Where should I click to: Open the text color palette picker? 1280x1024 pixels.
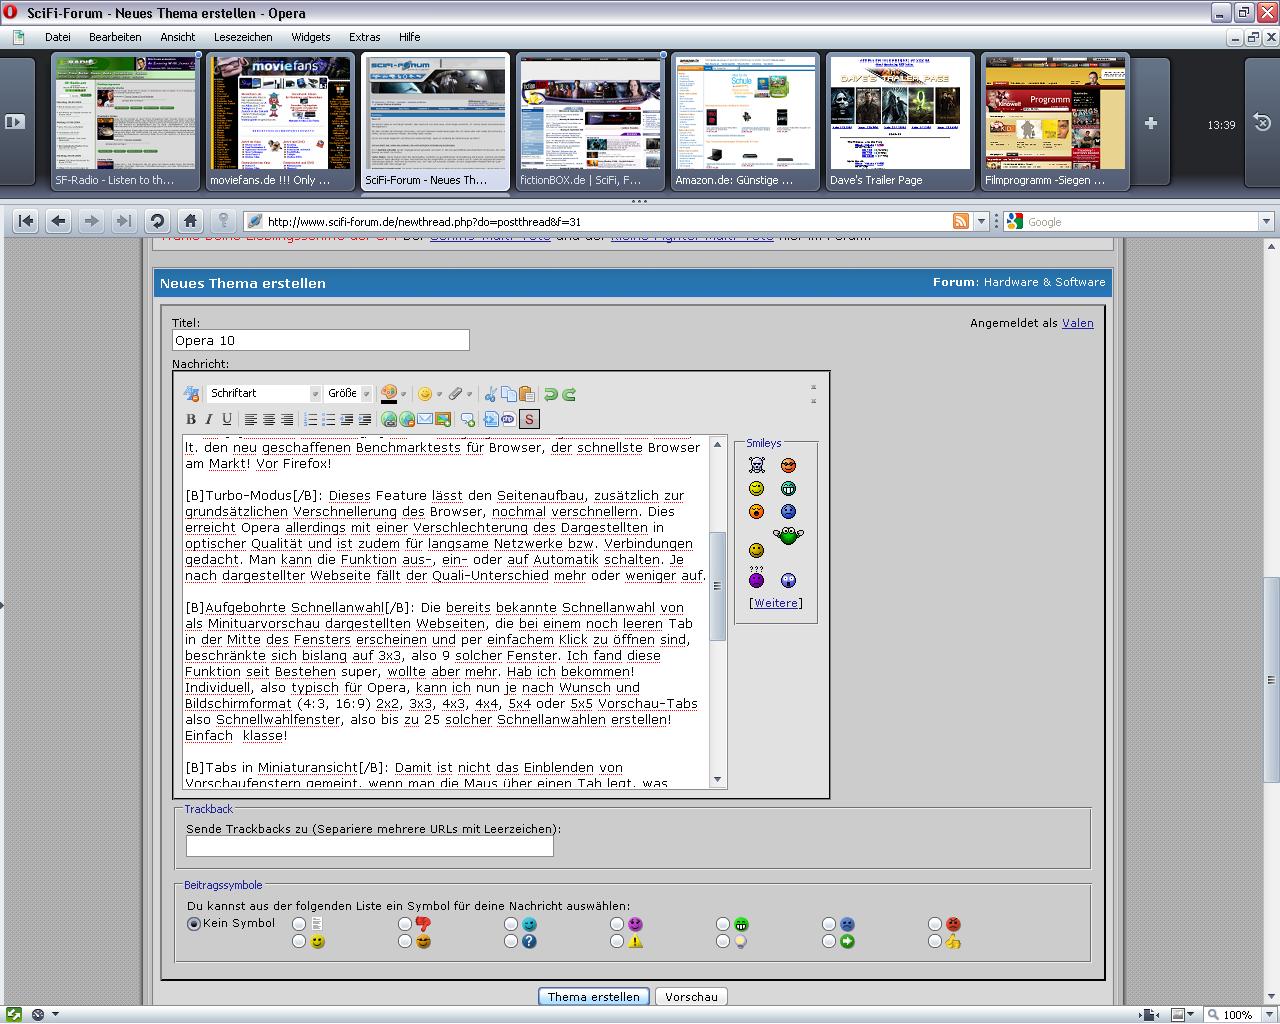click(x=403, y=394)
